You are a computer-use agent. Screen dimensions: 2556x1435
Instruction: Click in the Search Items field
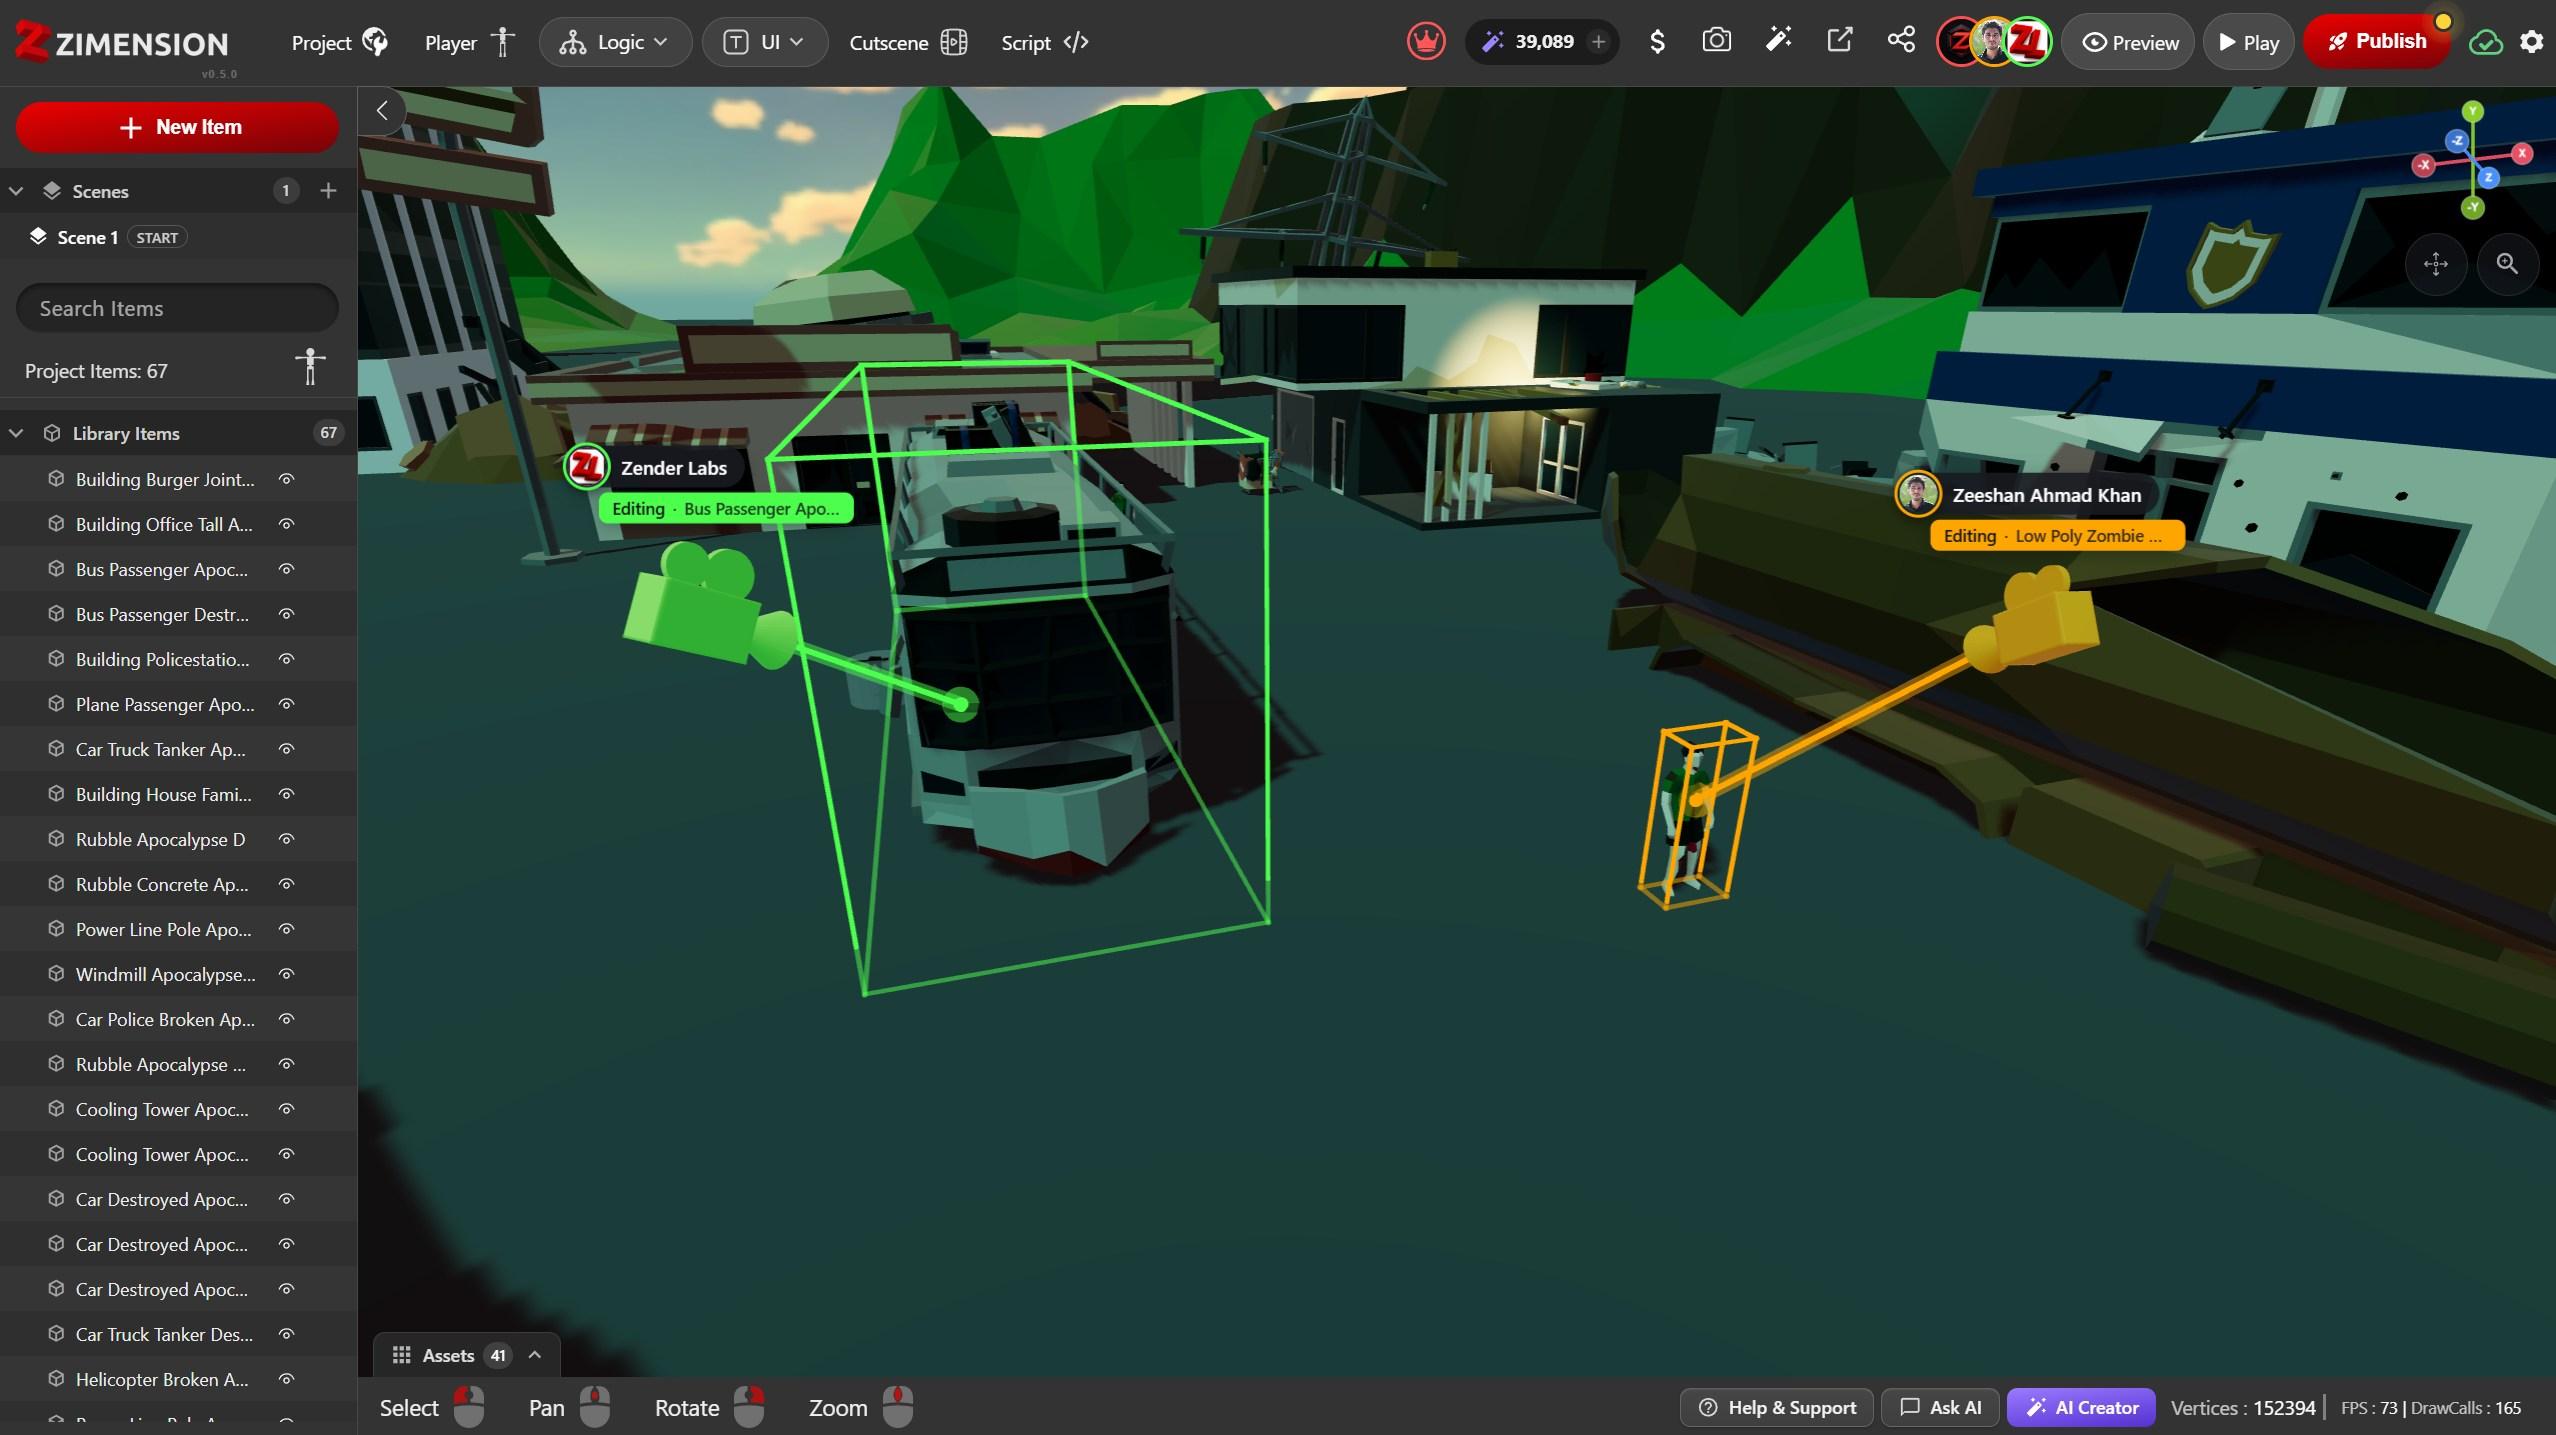coord(177,308)
